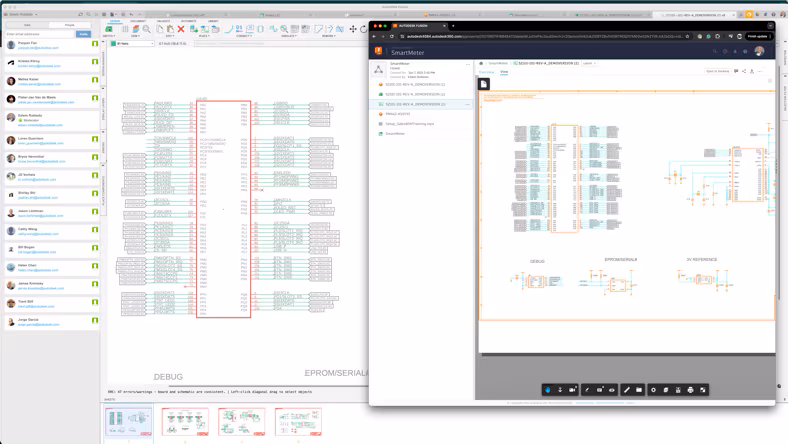Open the nets dropdown below toolbar
The height and width of the screenshot is (444, 788).
(132, 44)
